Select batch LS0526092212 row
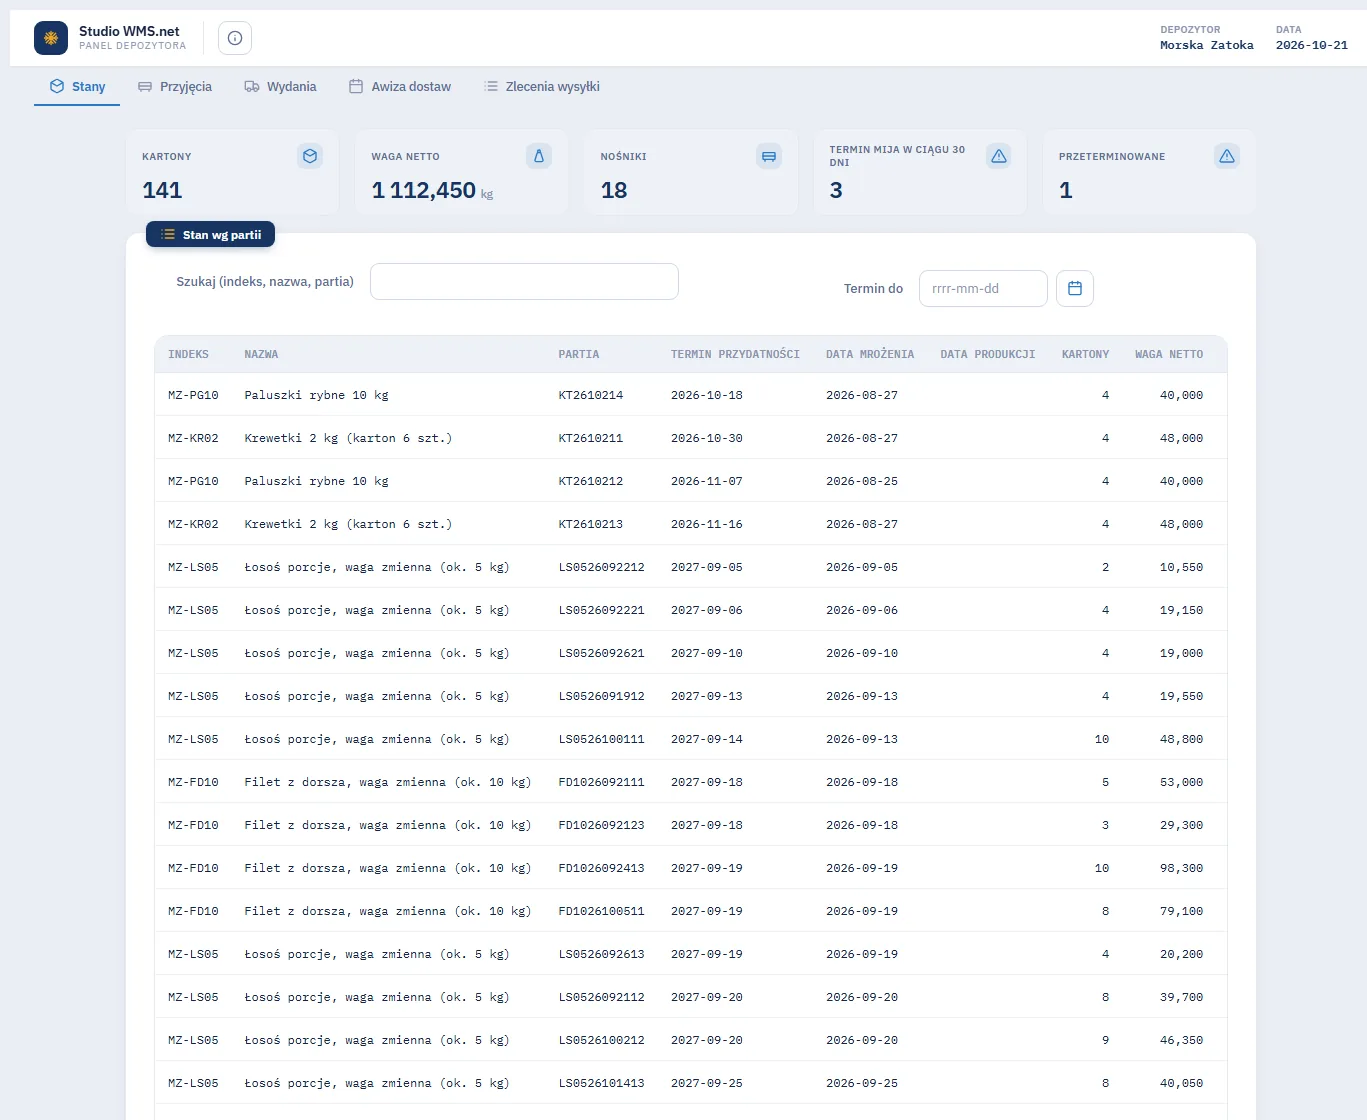This screenshot has height=1120, width=1367. [691, 567]
